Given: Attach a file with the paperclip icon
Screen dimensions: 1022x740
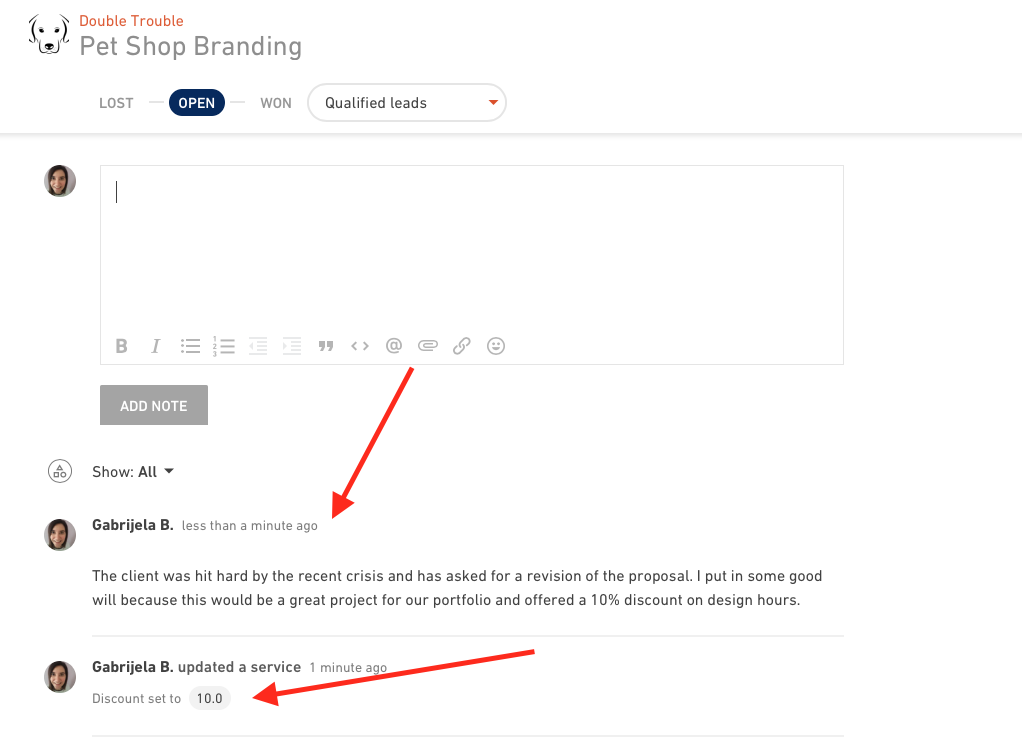Looking at the screenshot, I should [x=428, y=346].
